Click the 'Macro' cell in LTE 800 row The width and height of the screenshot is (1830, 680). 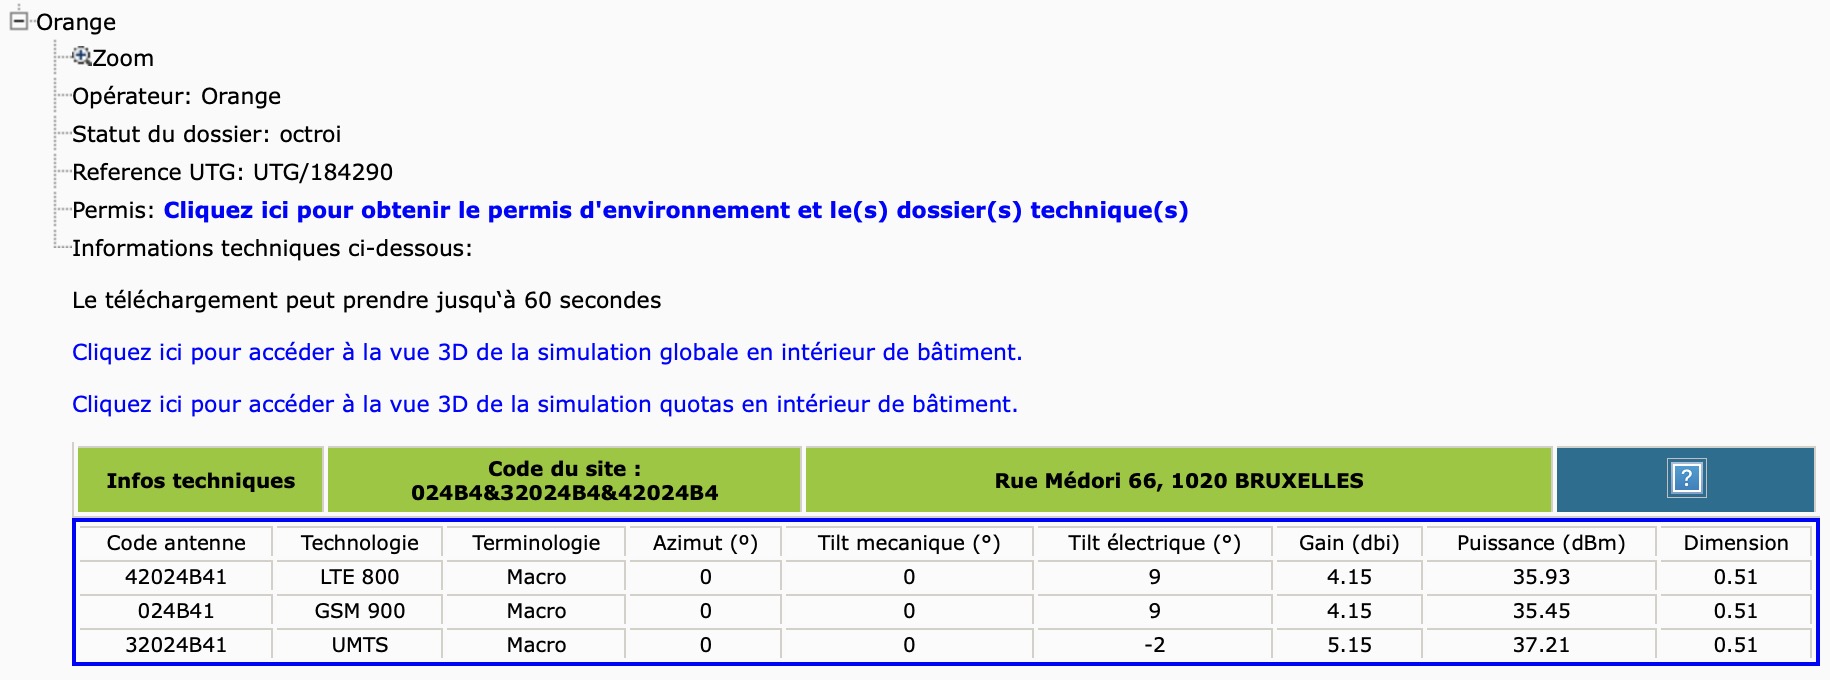point(536,577)
